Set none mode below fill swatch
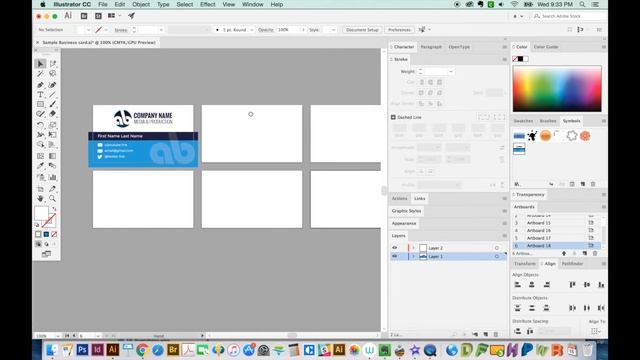This screenshot has height=360, width=640. (x=54, y=234)
